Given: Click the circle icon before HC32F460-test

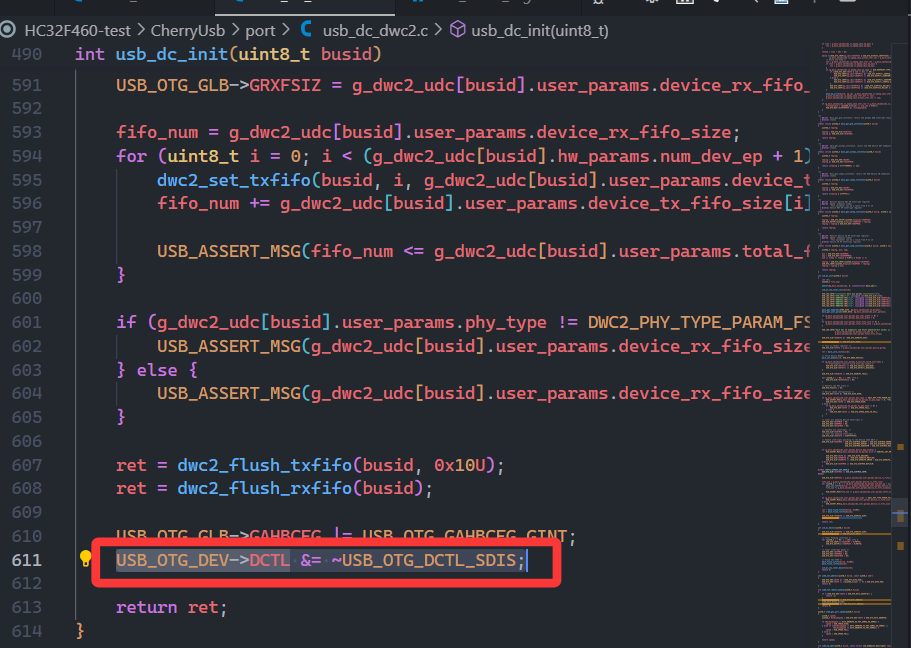Looking at the screenshot, I should point(8,31).
